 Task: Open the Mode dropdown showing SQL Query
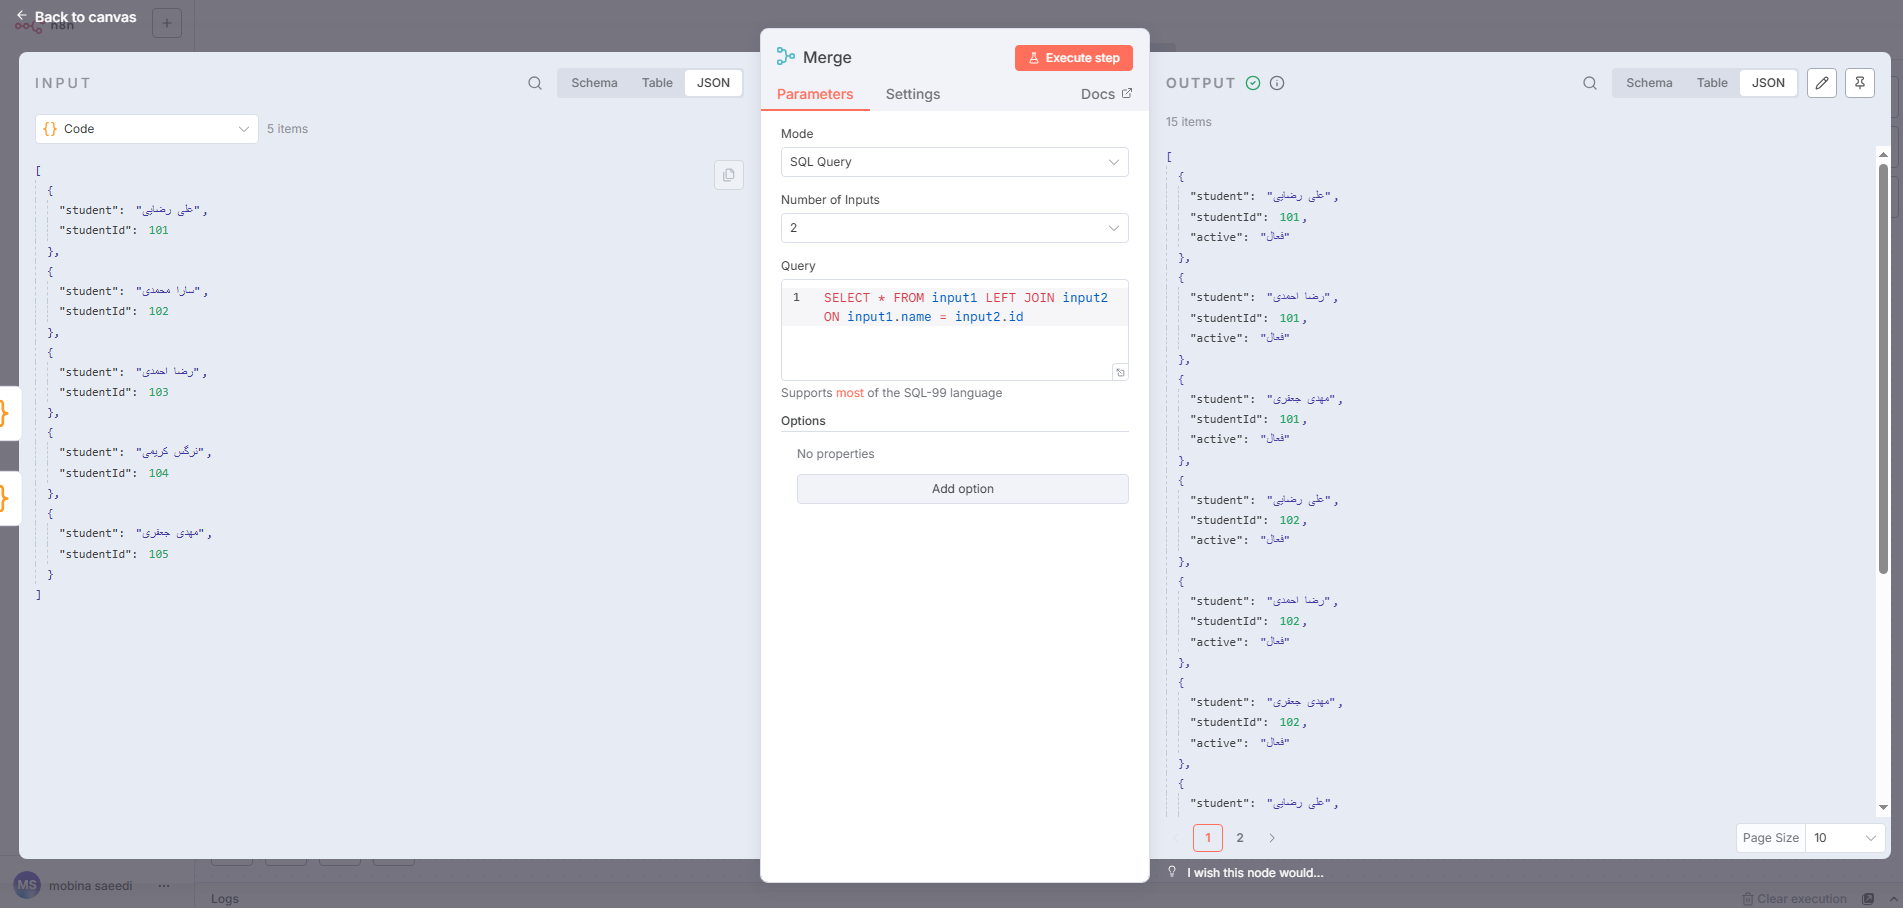click(954, 162)
